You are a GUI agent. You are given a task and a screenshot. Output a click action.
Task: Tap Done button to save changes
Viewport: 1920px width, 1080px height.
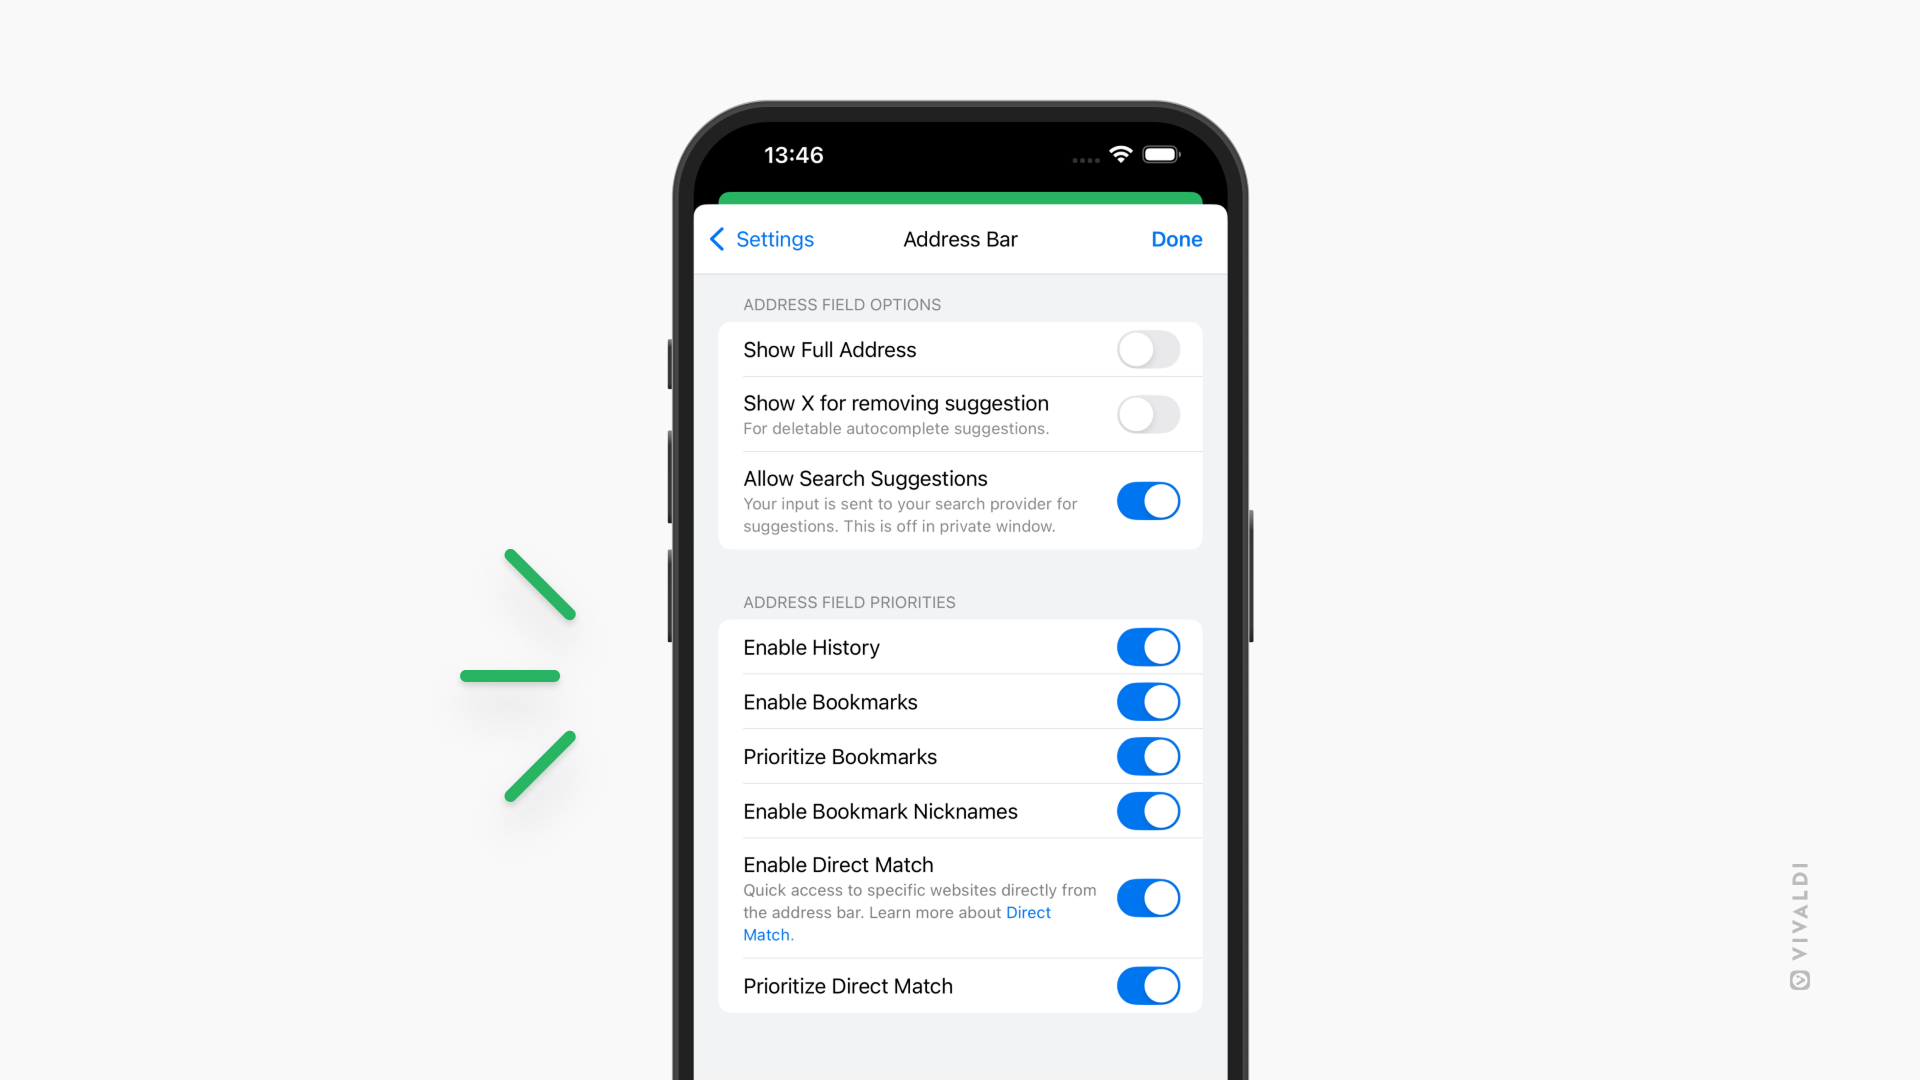[x=1176, y=239]
